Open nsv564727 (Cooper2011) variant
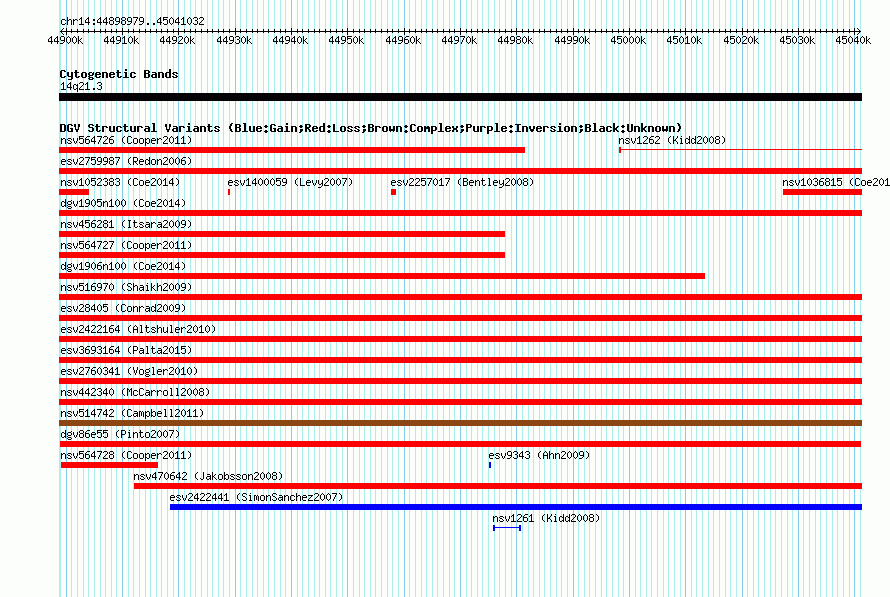Screen dimensions: 890x597 [x=126, y=245]
